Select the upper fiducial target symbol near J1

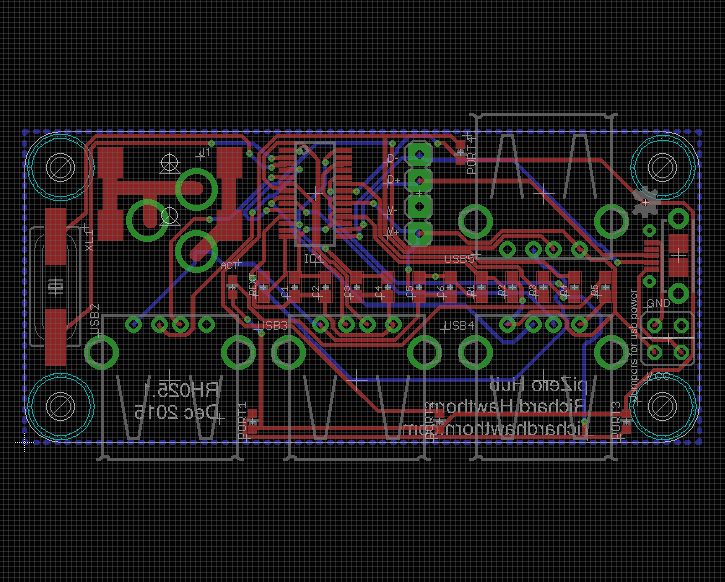click(x=170, y=164)
